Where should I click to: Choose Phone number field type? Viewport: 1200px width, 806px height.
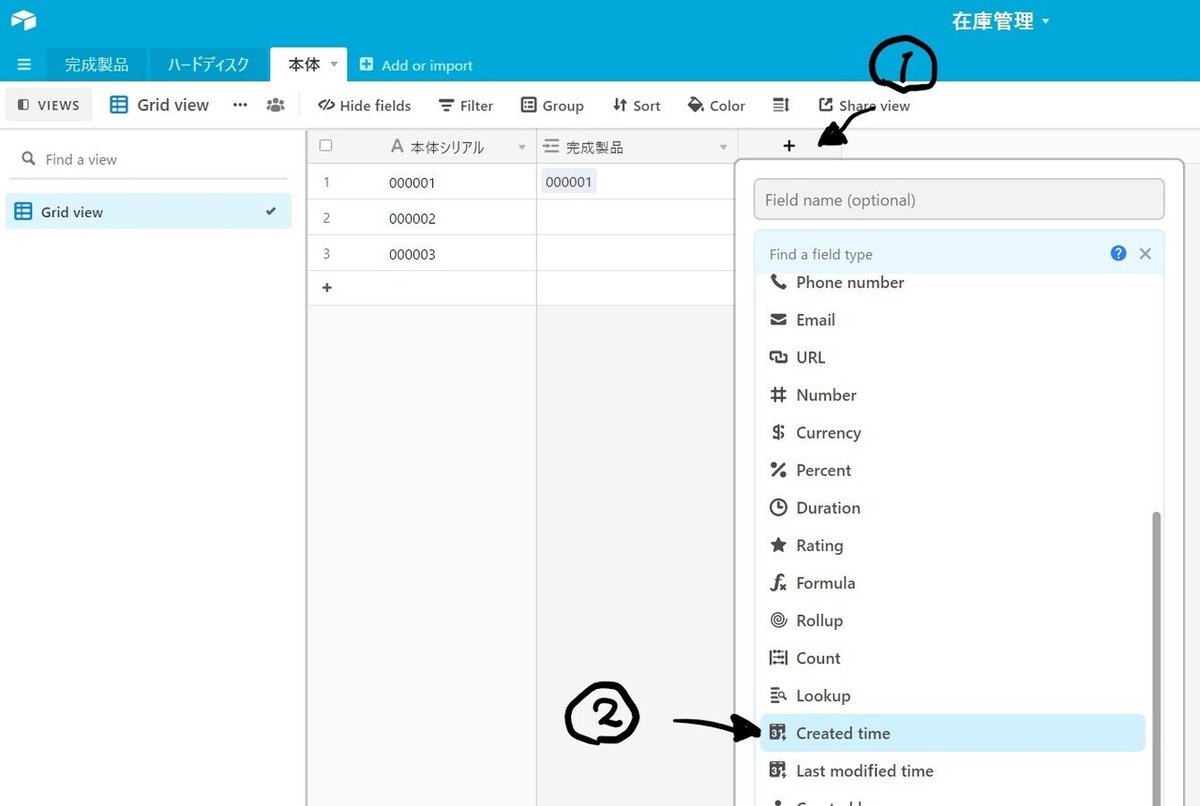point(952,283)
